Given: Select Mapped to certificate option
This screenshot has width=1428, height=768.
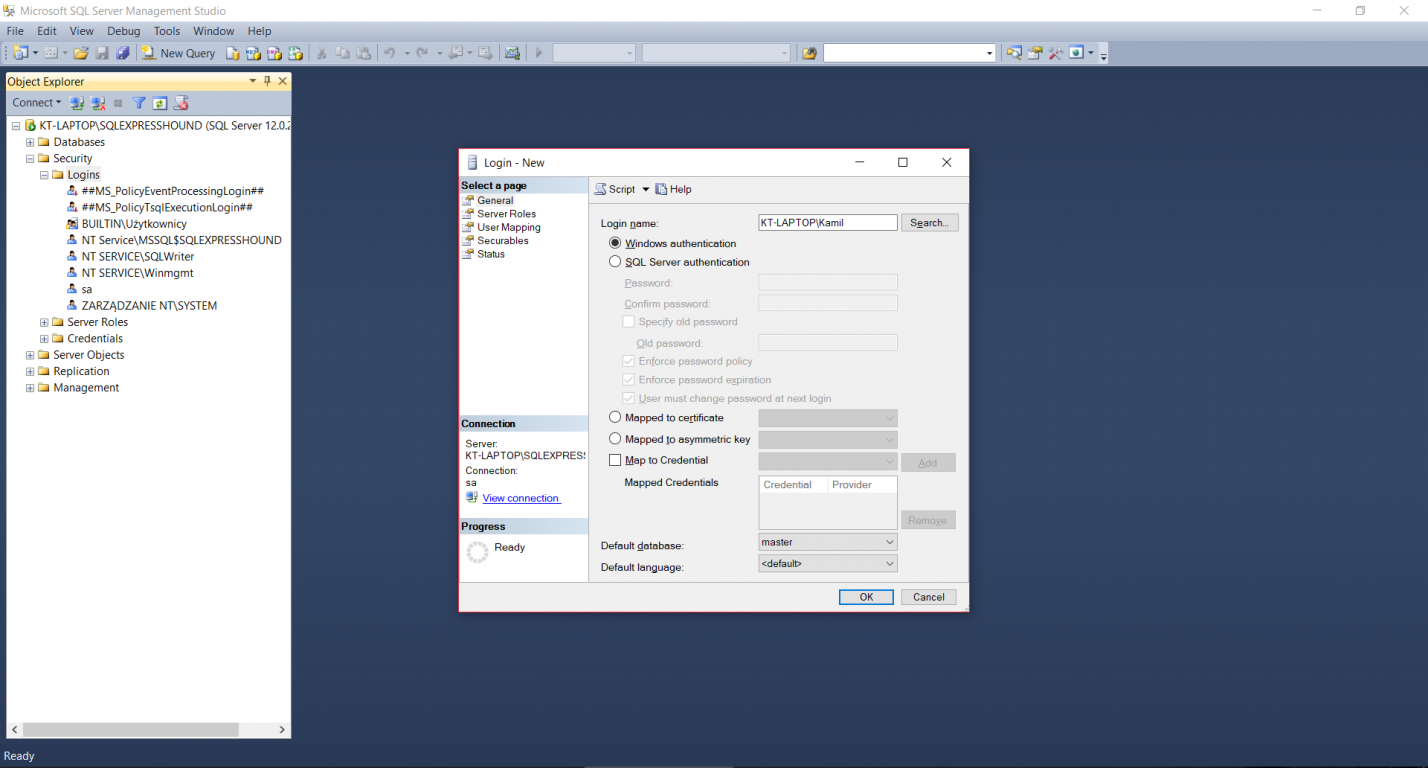Looking at the screenshot, I should coord(615,417).
